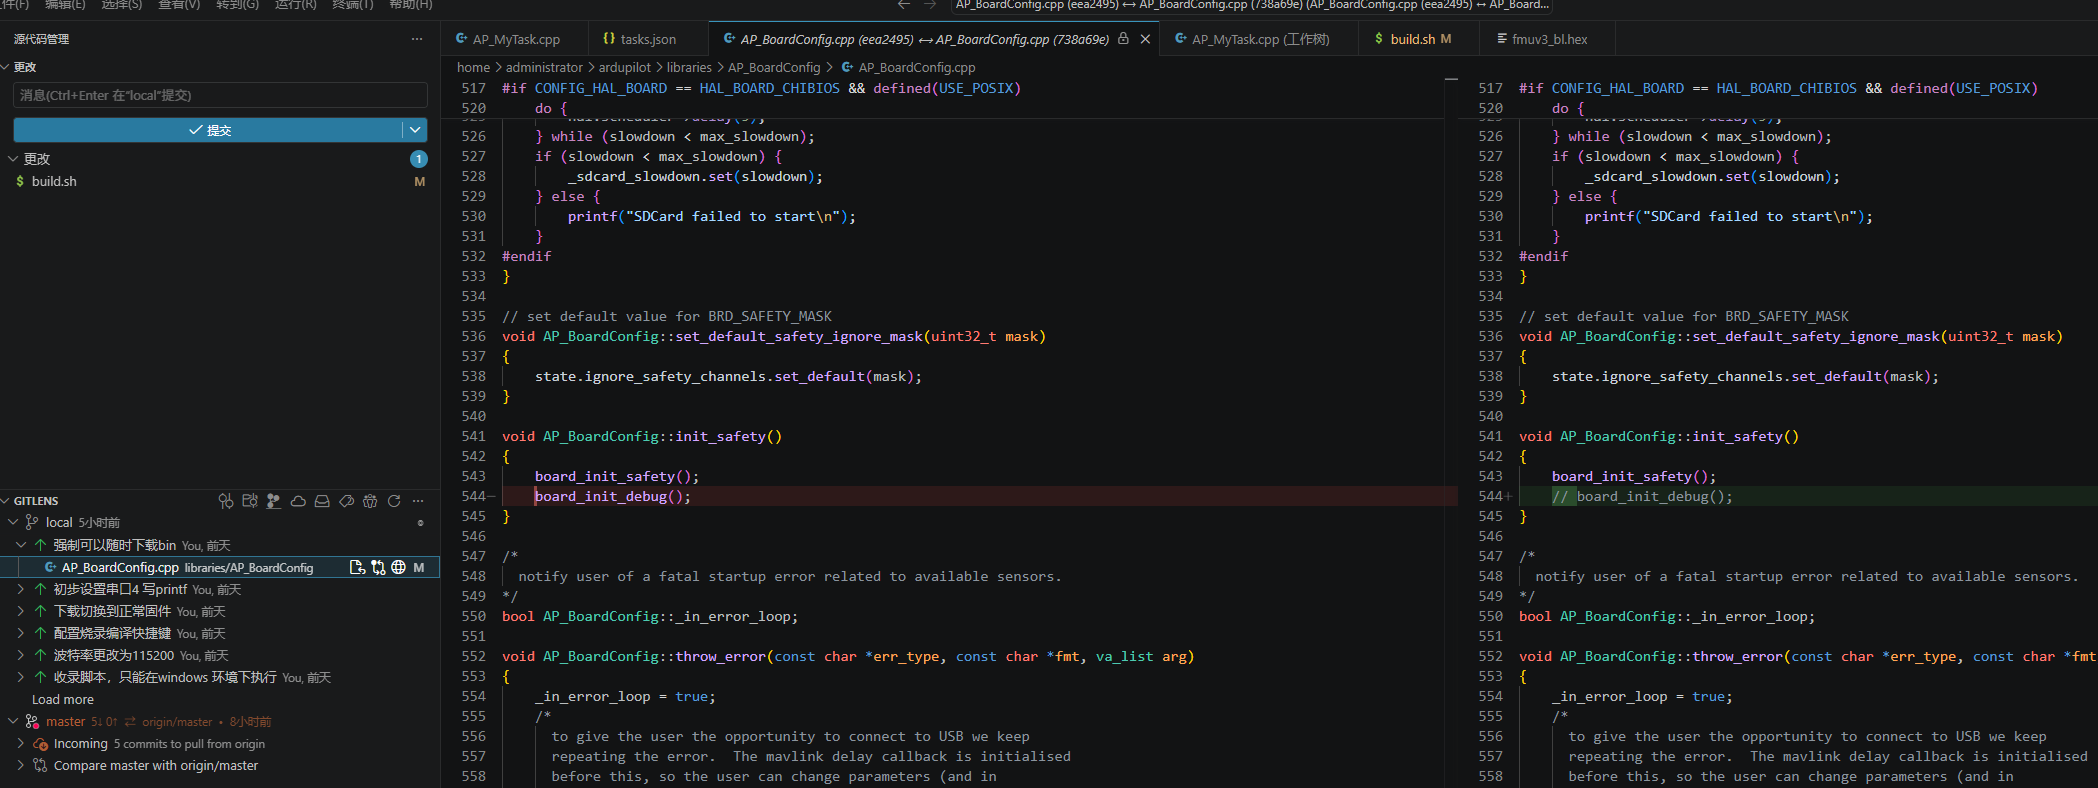The height and width of the screenshot is (788, 2098).
Task: Click C++ file icon in breadcrumb AP_BoardConfig.cpp
Action: [848, 67]
